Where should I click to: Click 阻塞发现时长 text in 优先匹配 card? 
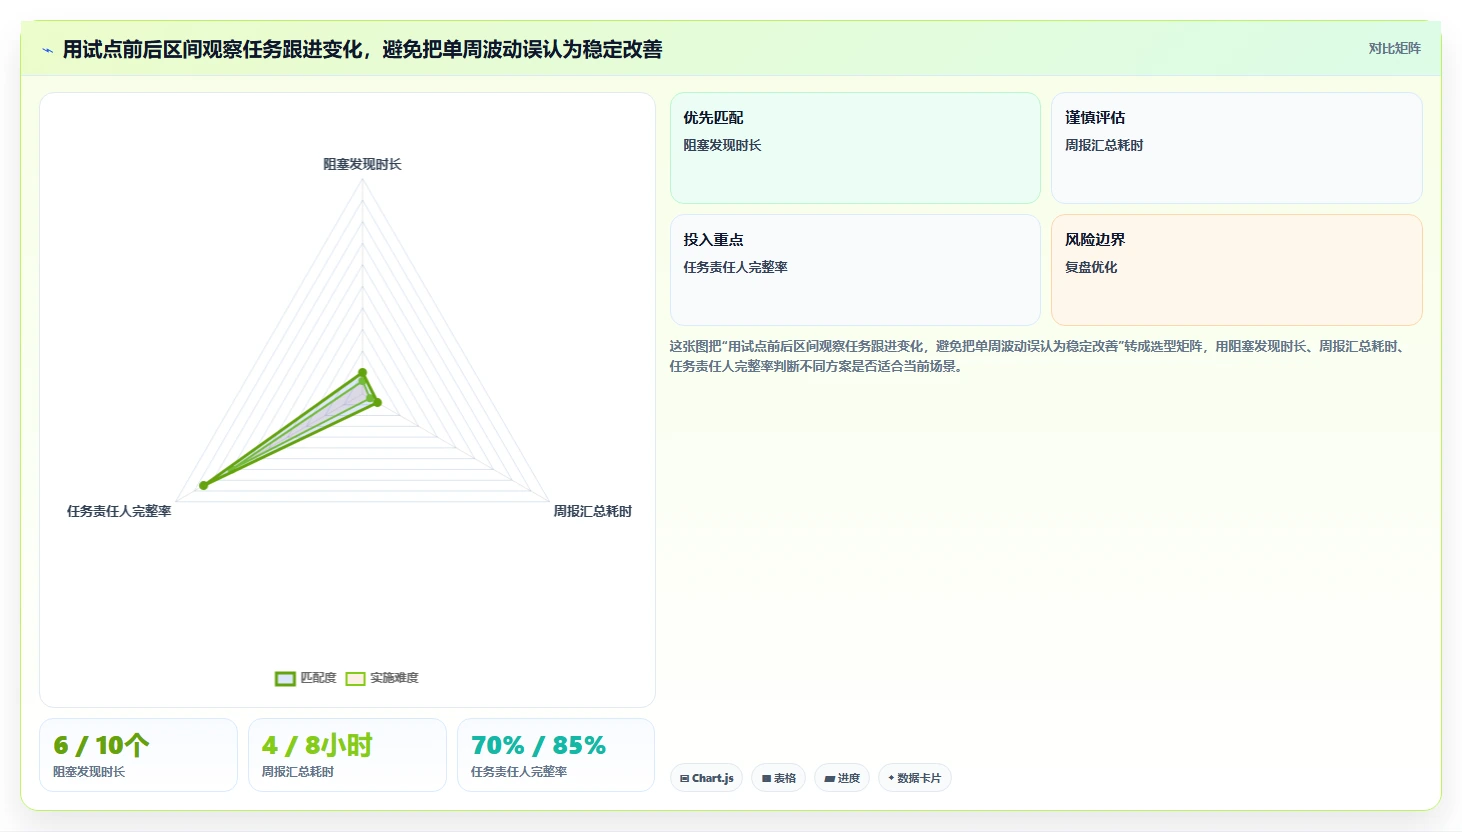[x=722, y=145]
